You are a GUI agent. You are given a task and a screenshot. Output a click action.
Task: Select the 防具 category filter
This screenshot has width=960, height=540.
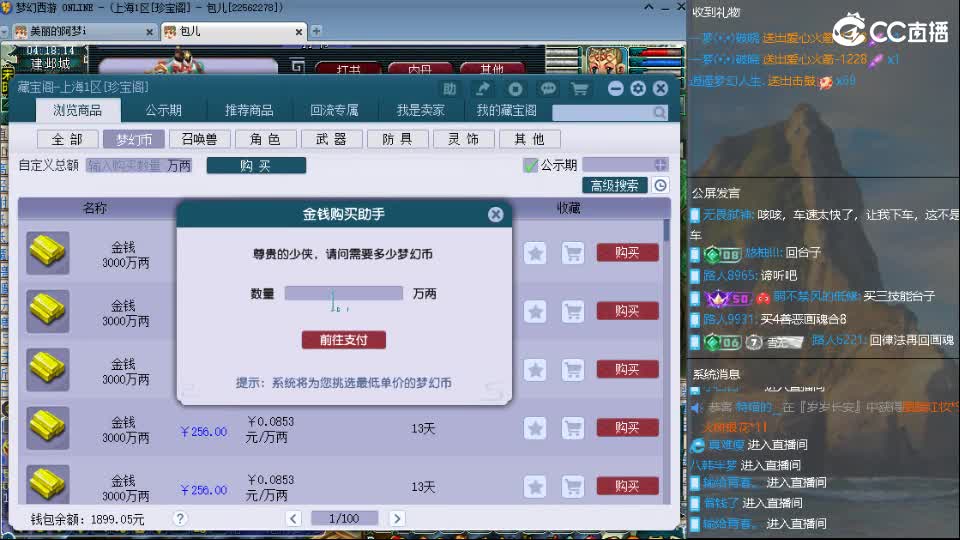coord(397,140)
